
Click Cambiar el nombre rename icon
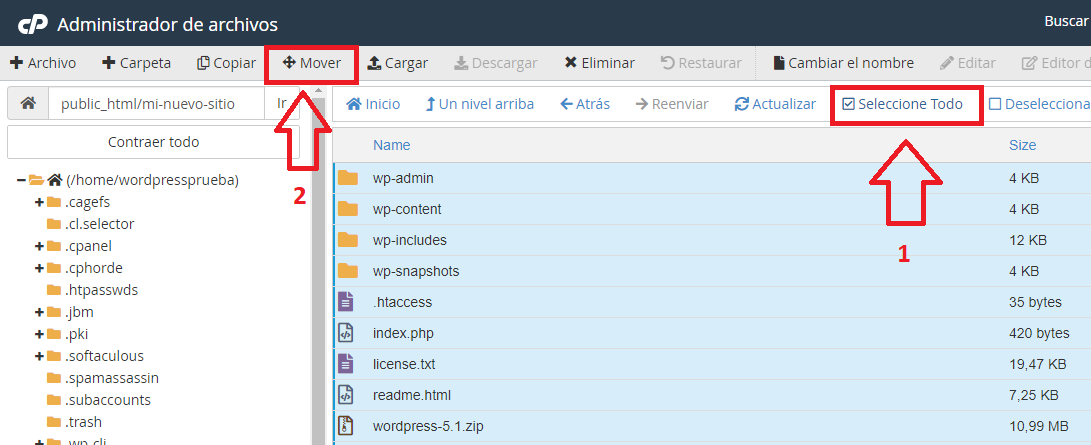click(x=779, y=63)
